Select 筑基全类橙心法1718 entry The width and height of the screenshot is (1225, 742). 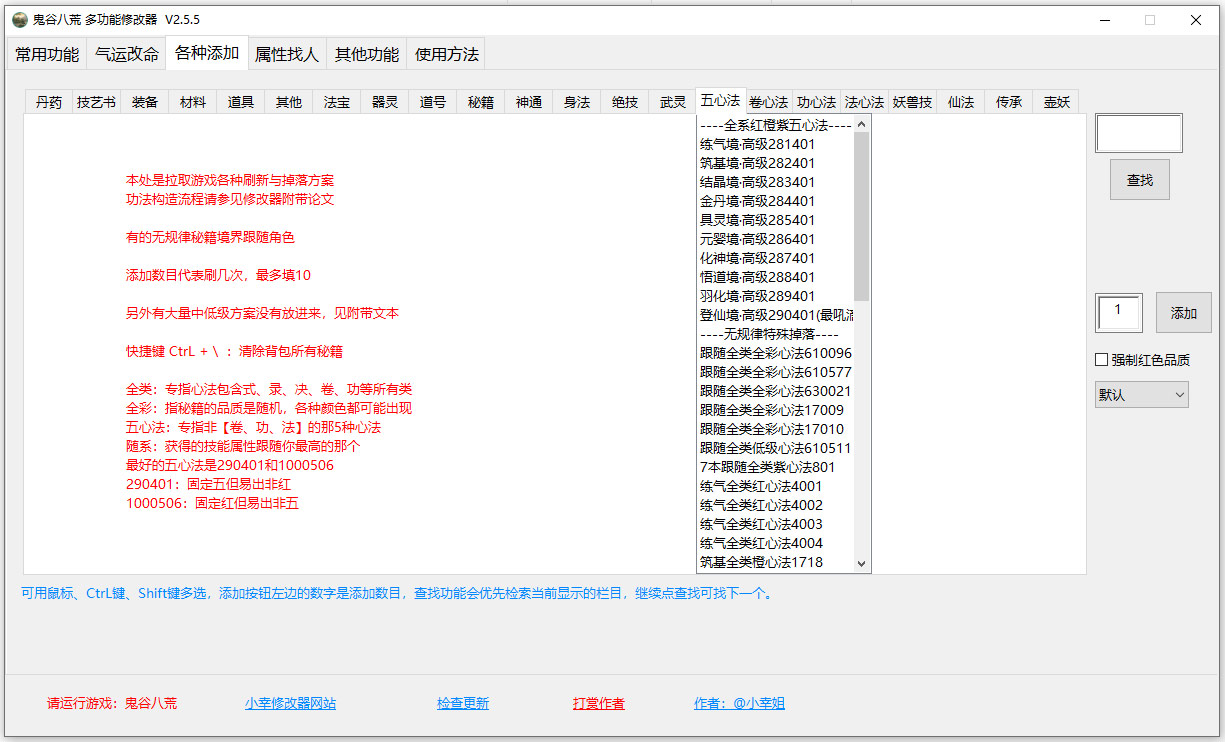[x=775, y=562]
